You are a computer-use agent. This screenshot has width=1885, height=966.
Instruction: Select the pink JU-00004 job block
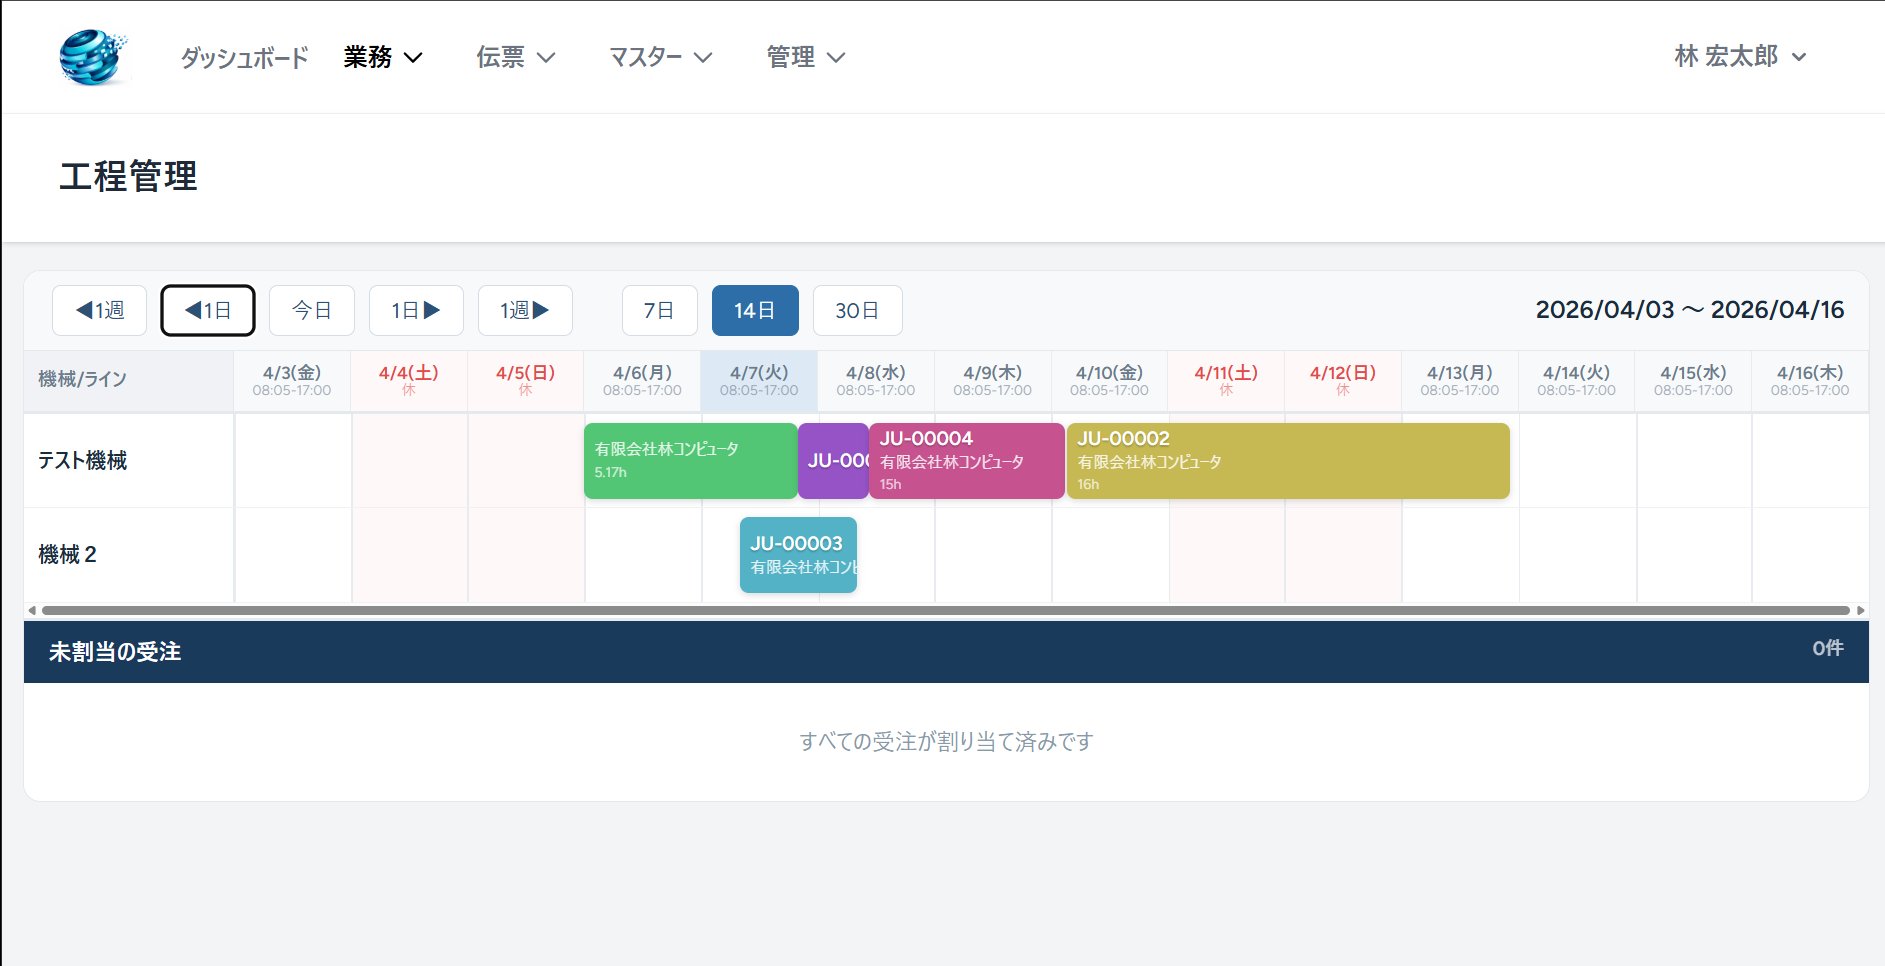point(966,461)
